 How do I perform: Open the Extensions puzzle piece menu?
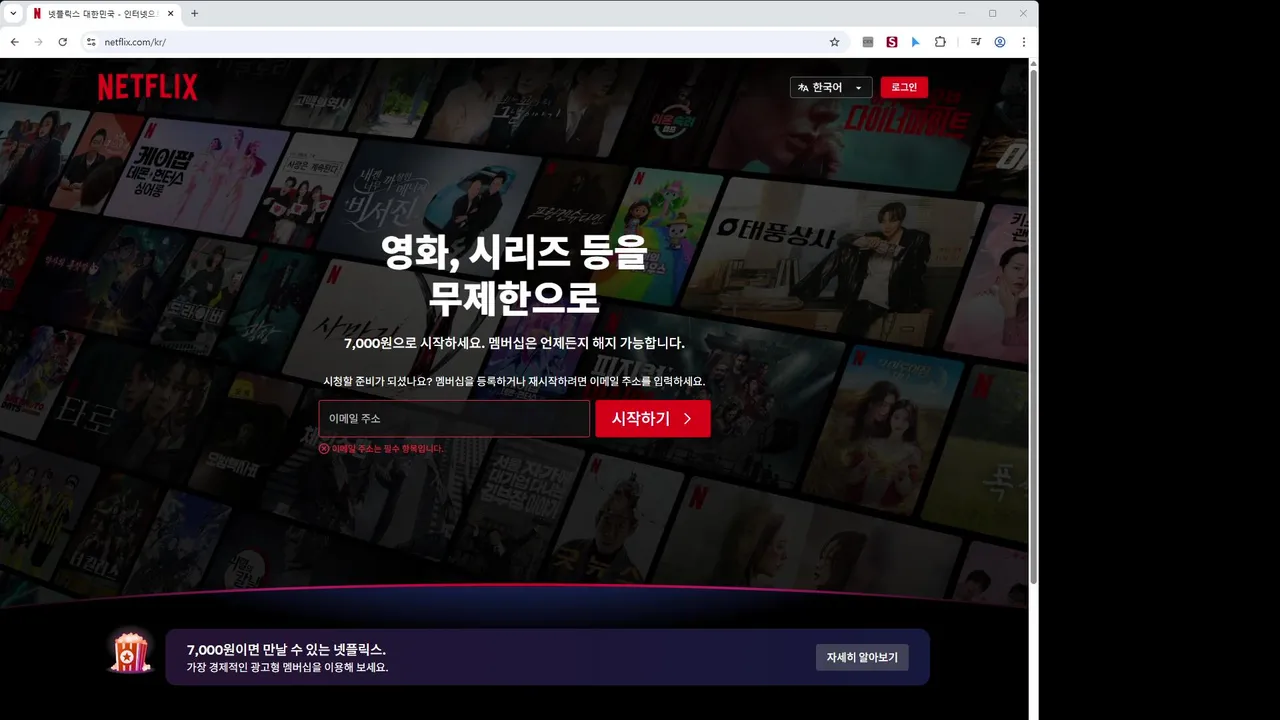pyautogui.click(x=940, y=42)
